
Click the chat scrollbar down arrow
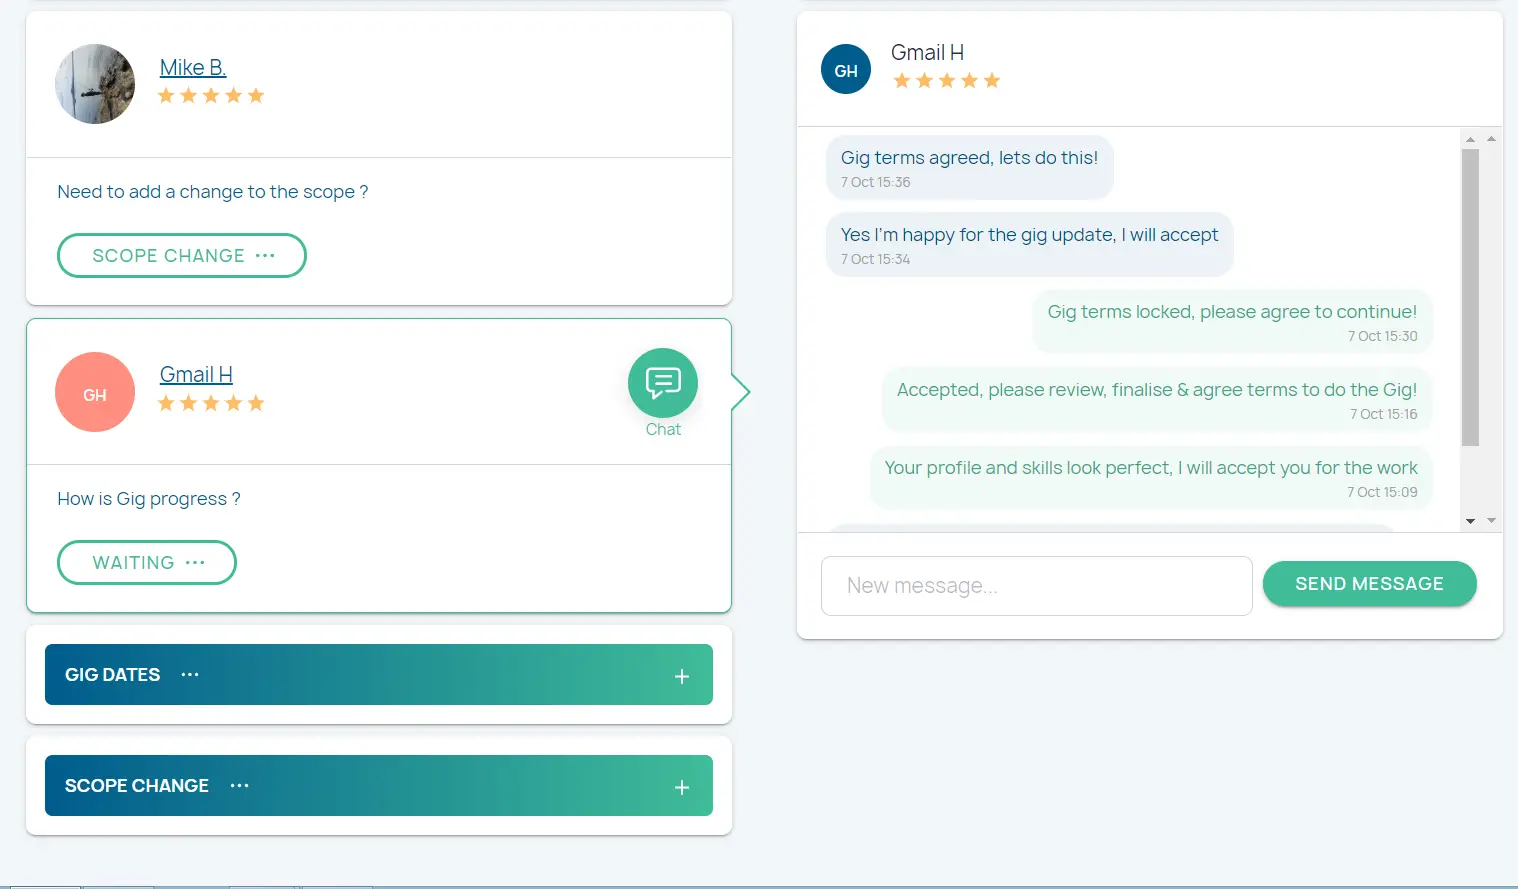[x=1470, y=521]
